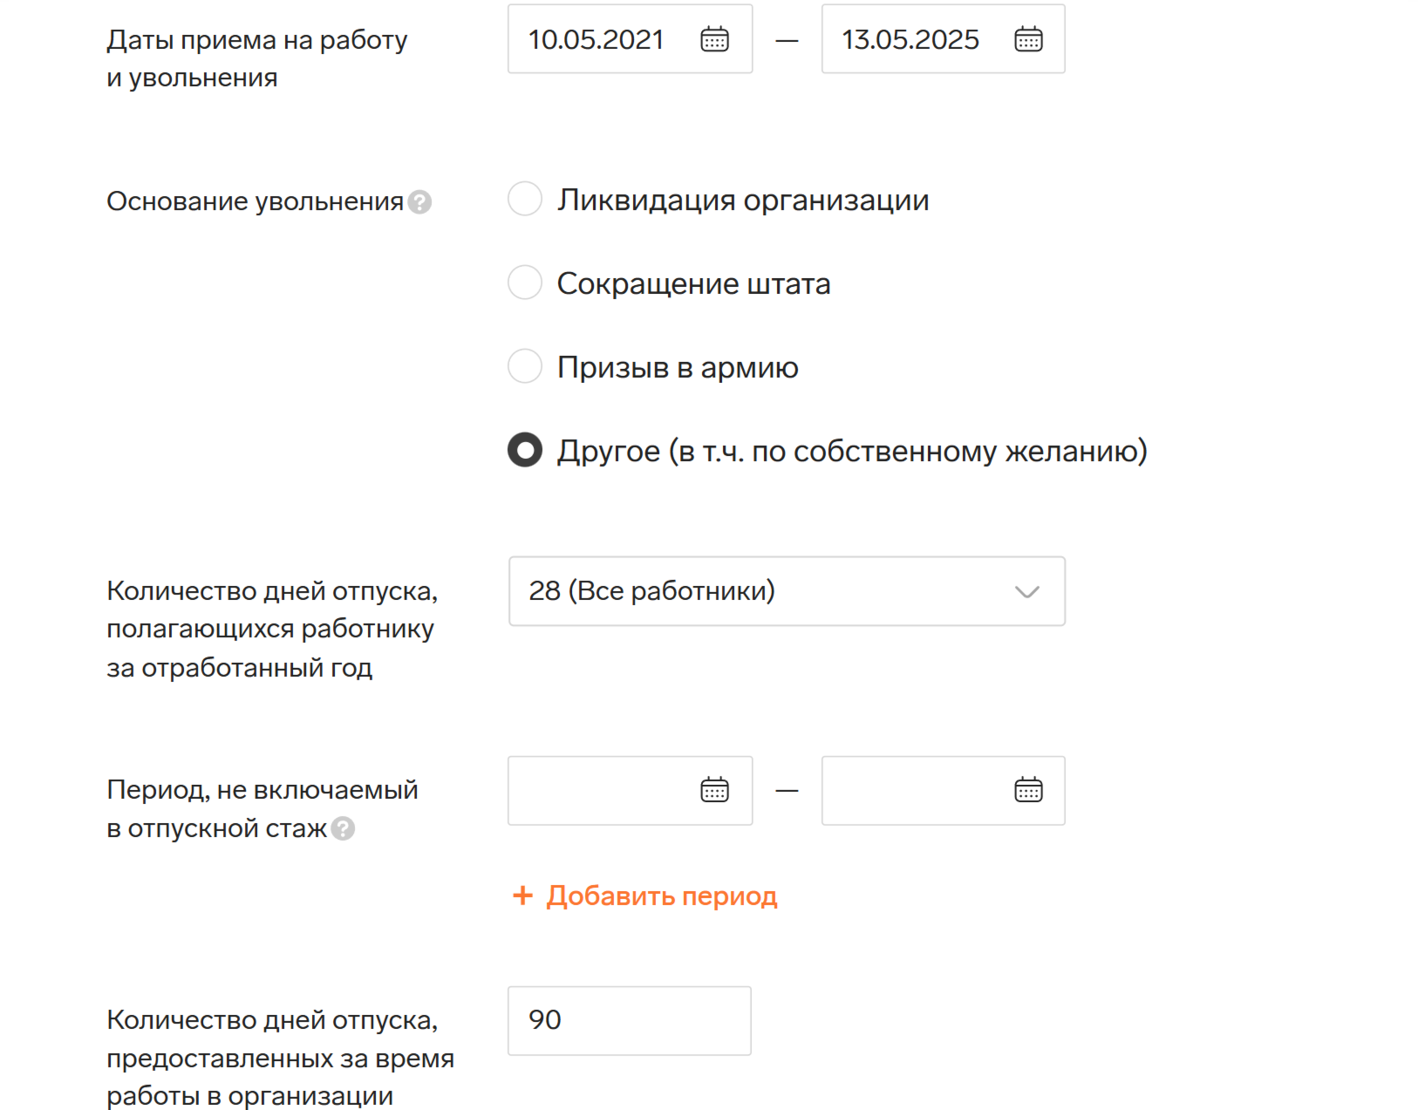Click the plus icon next to Добавить период

(x=522, y=895)
